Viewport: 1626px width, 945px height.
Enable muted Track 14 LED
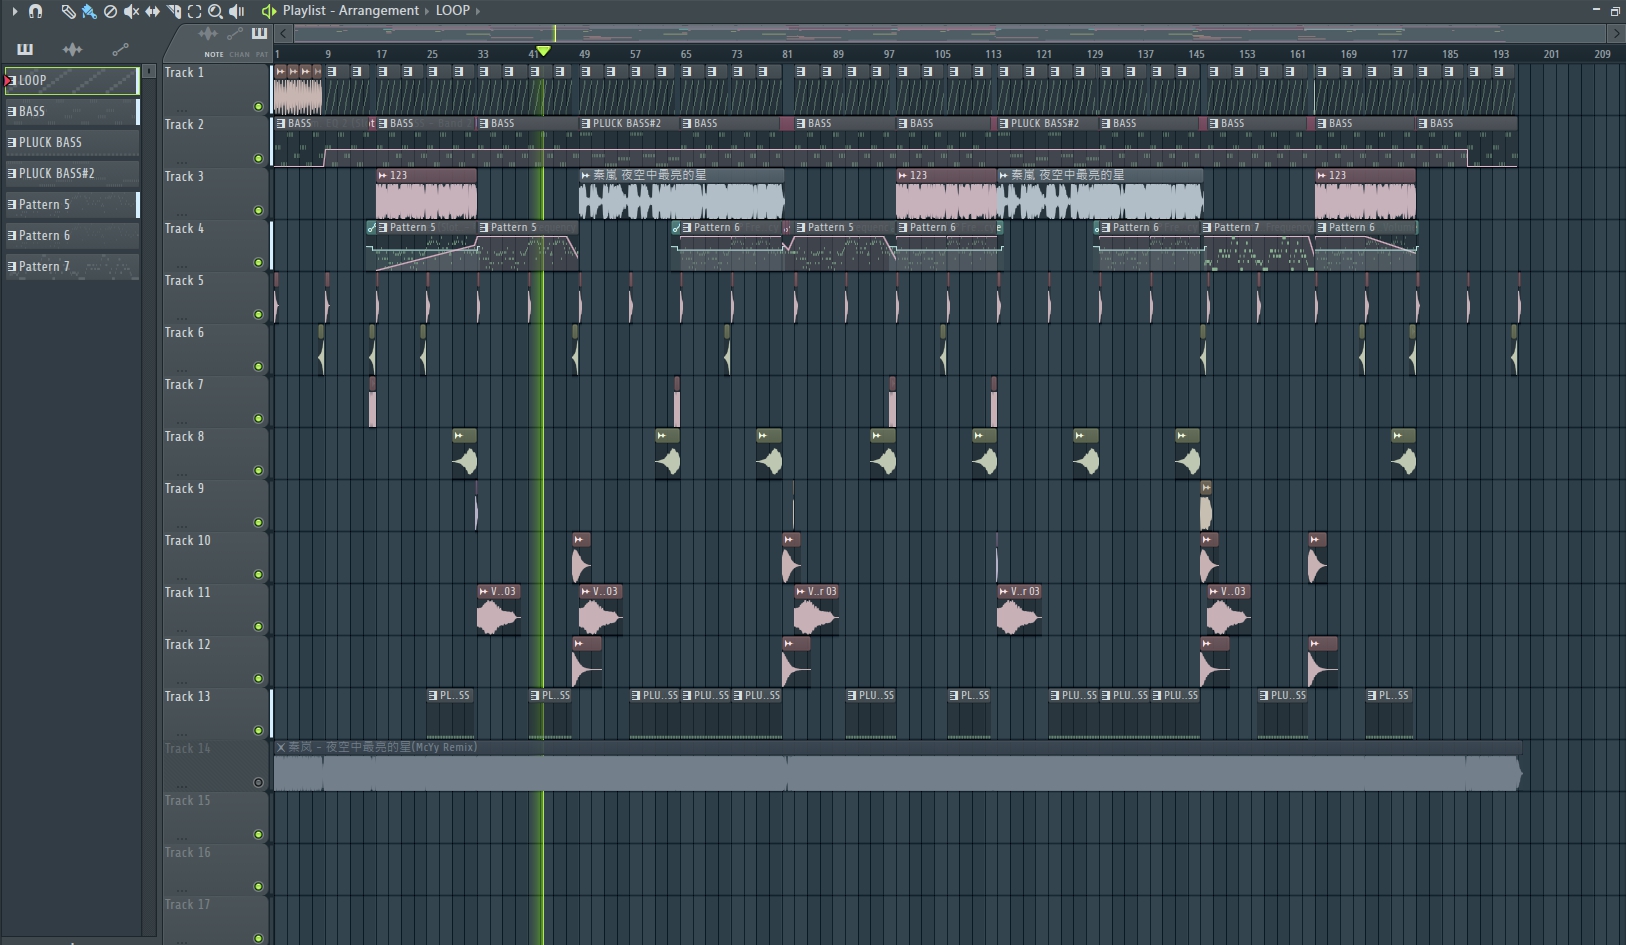pos(258,782)
